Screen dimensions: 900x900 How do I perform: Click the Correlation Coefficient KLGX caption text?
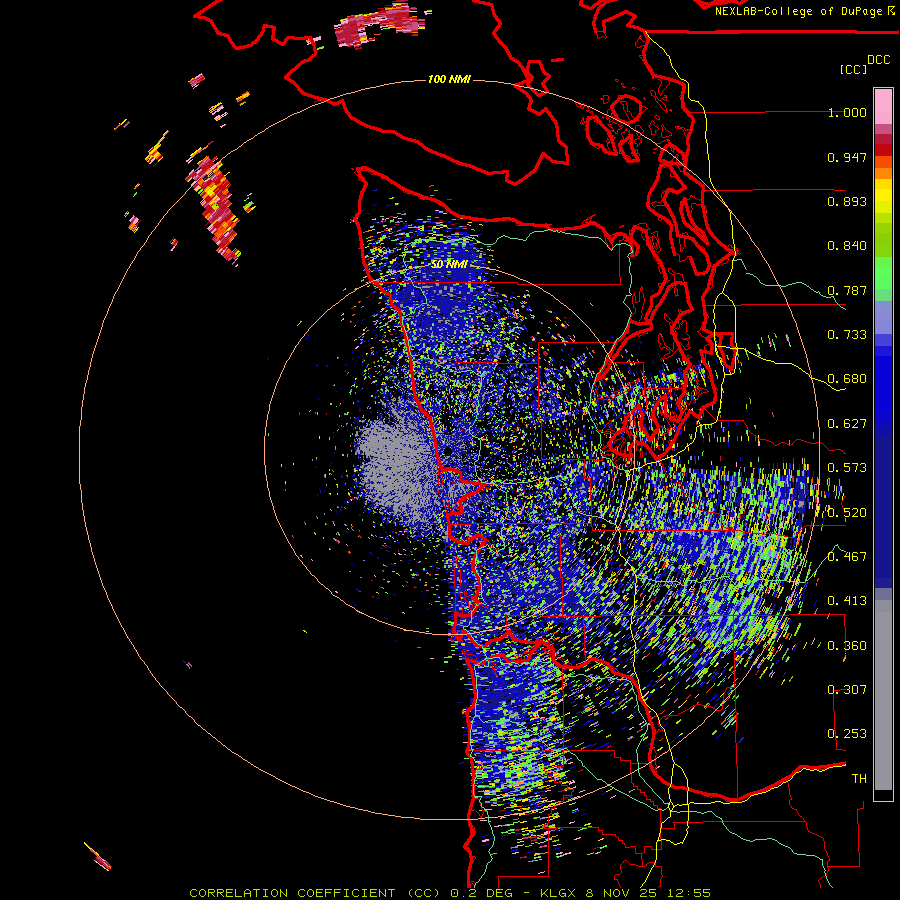coord(450,893)
